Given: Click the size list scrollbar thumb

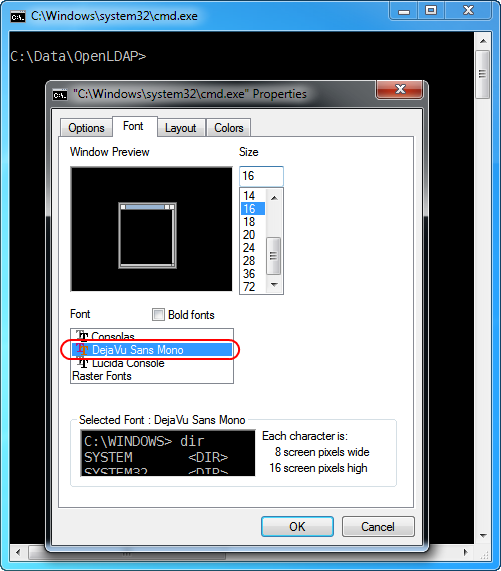Looking at the screenshot, I should (x=273, y=255).
